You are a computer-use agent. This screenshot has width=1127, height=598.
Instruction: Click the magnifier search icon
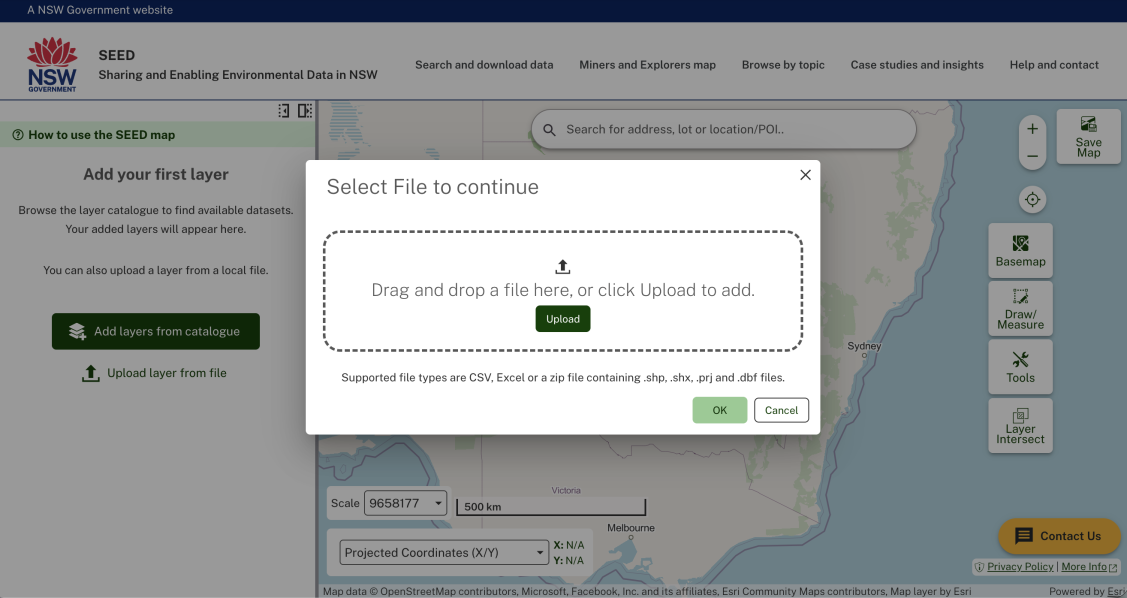[x=549, y=129]
